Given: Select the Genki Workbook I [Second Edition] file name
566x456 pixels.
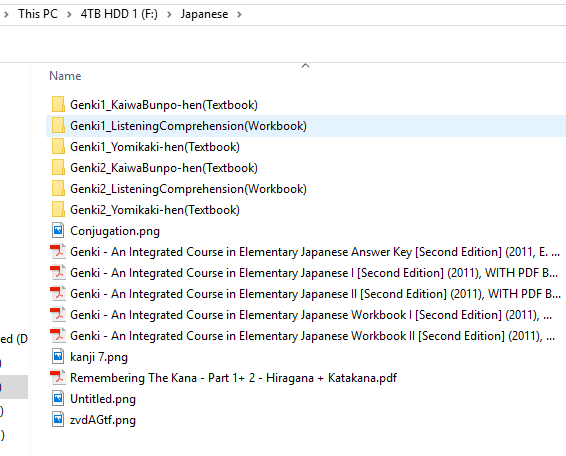Looking at the screenshot, I should [311, 314].
